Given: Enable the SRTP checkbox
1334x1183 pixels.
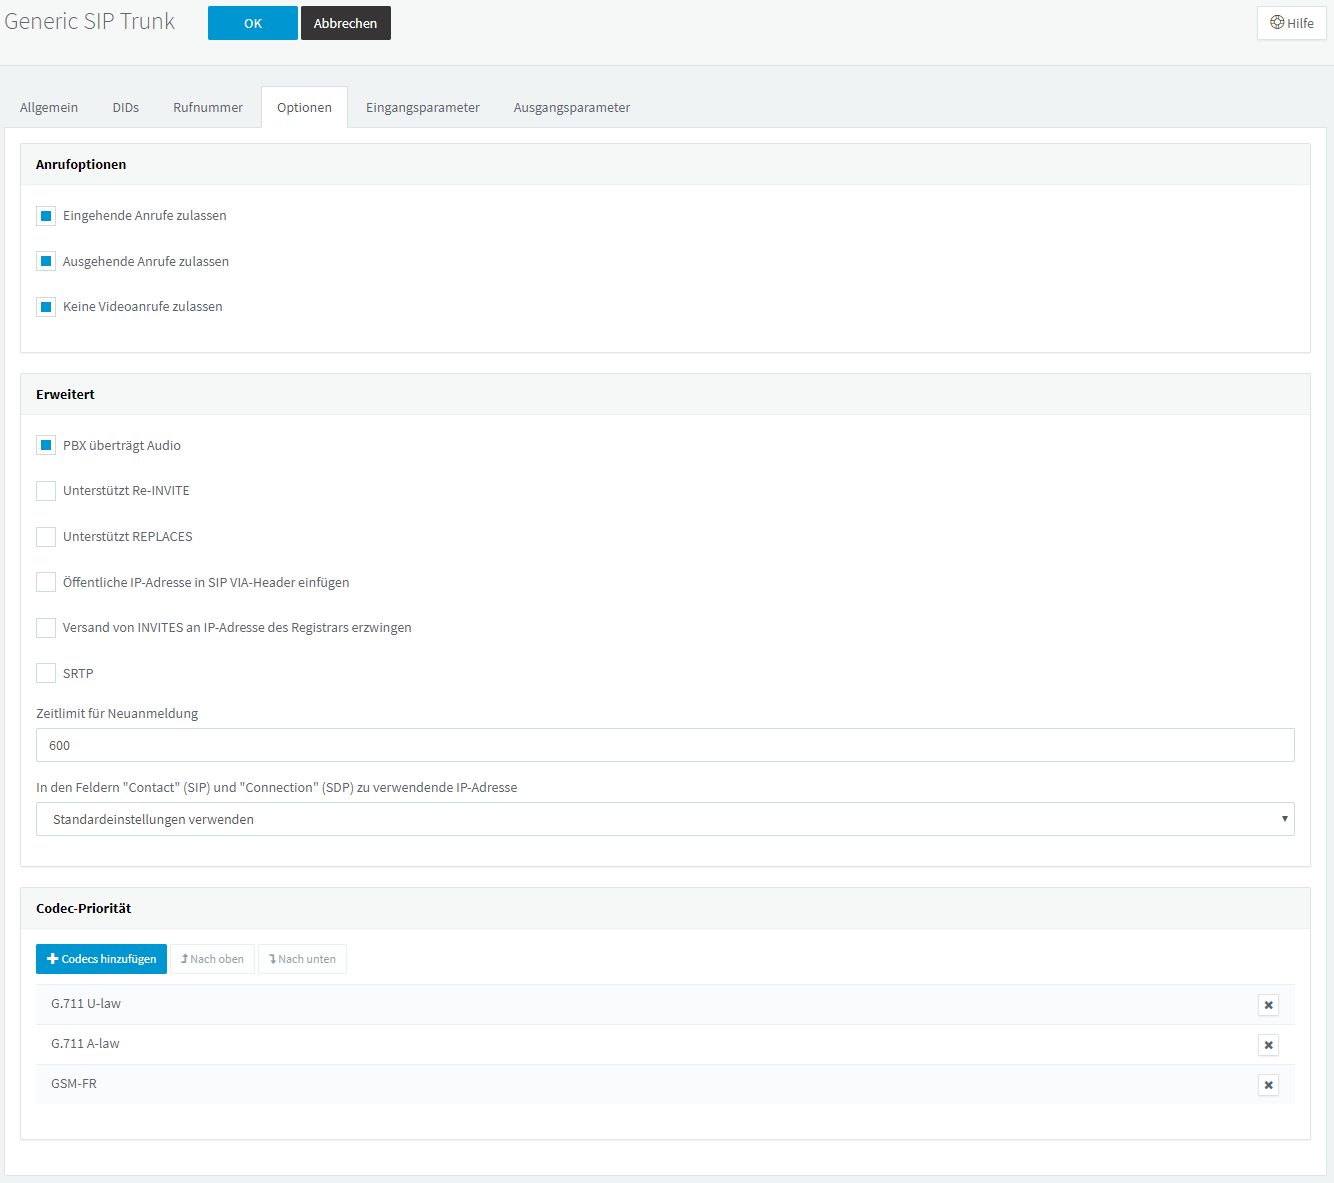Looking at the screenshot, I should pos(46,673).
